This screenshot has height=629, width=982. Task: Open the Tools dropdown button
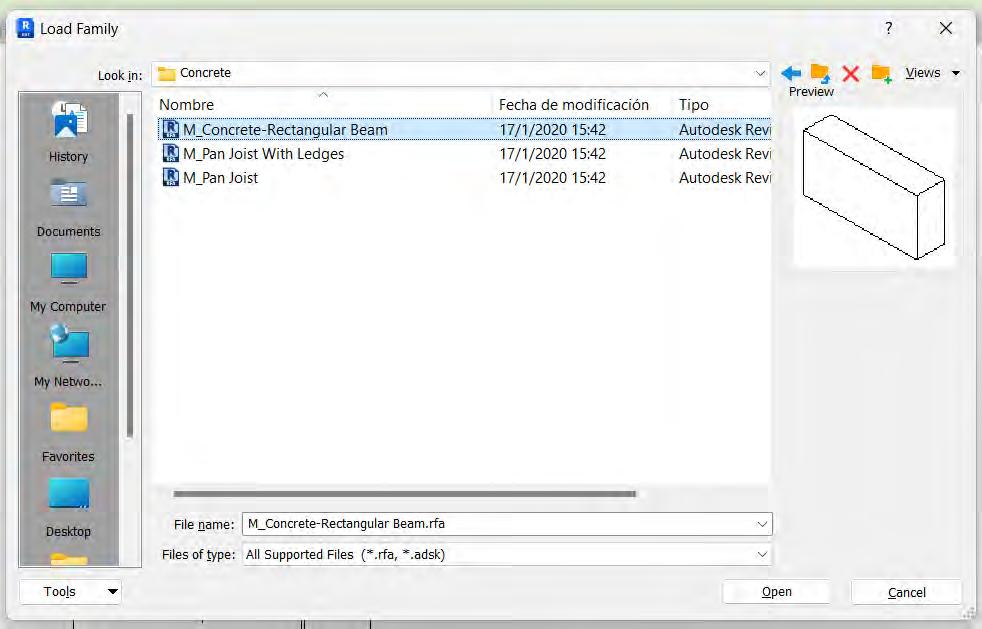70,591
